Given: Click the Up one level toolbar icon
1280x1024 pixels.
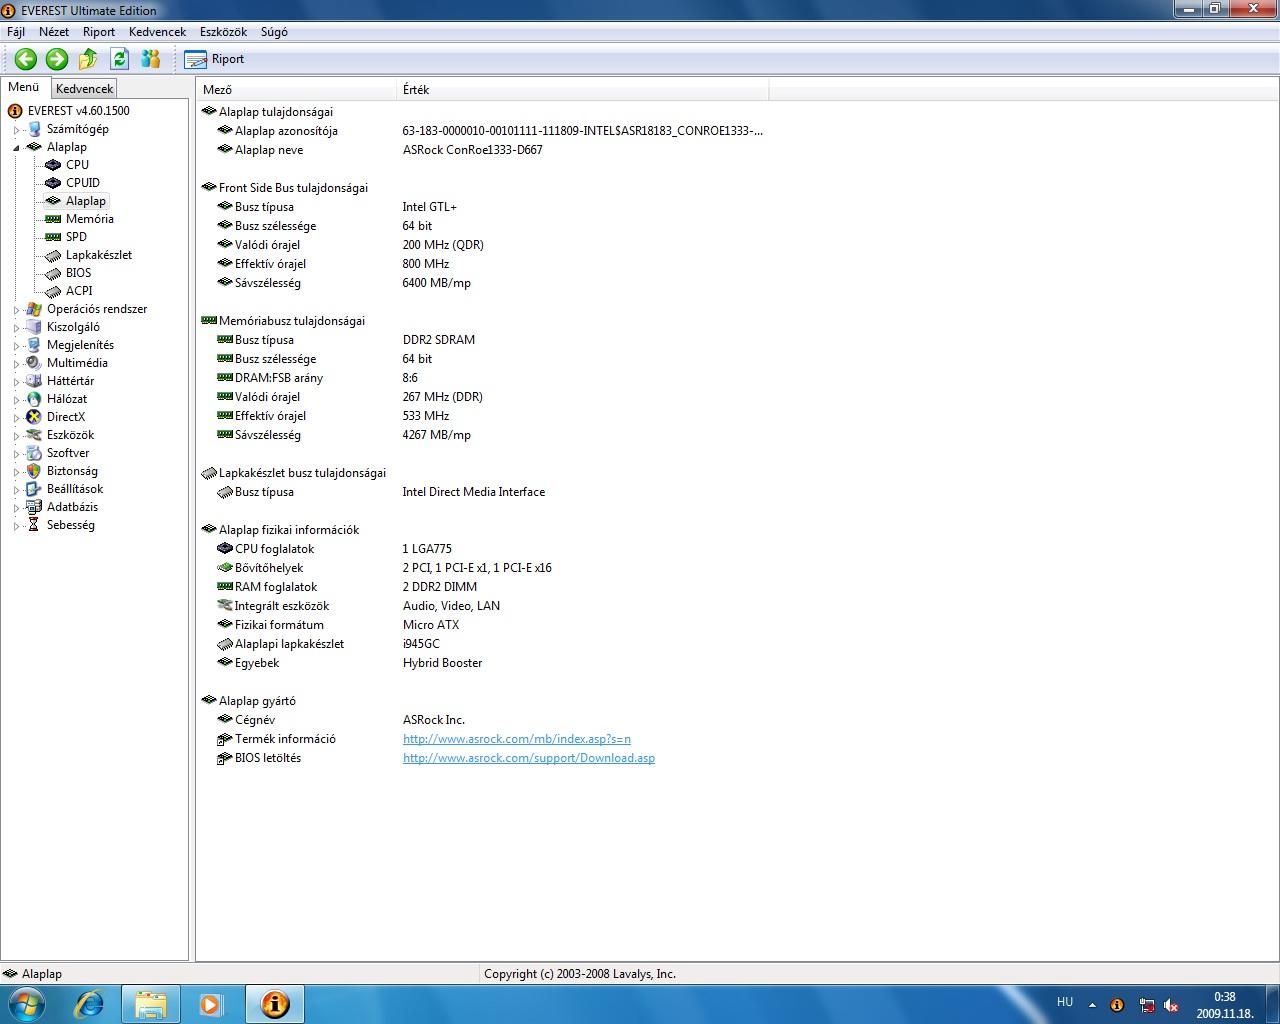Looking at the screenshot, I should (88, 59).
